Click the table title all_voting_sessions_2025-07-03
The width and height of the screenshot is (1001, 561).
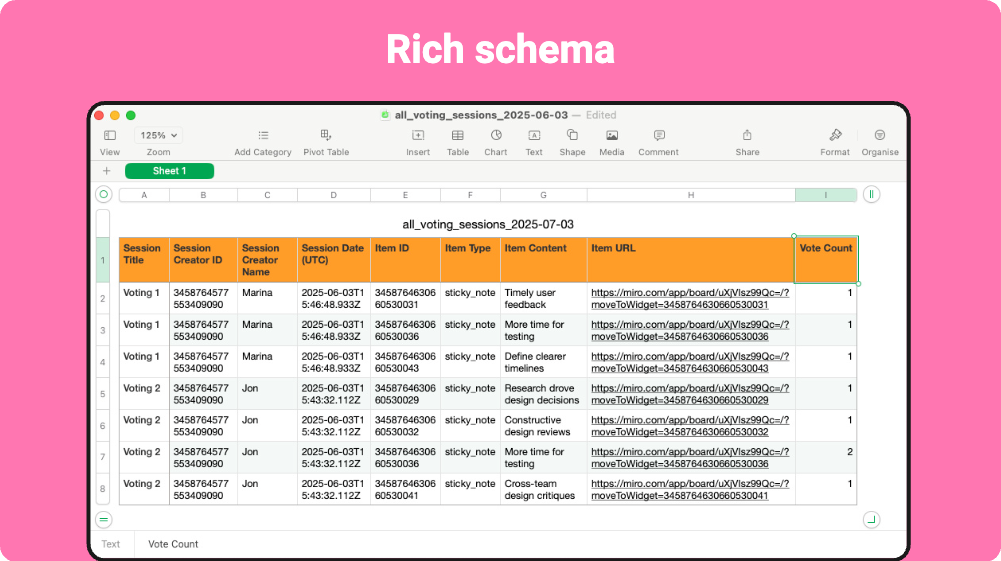[x=488, y=224]
